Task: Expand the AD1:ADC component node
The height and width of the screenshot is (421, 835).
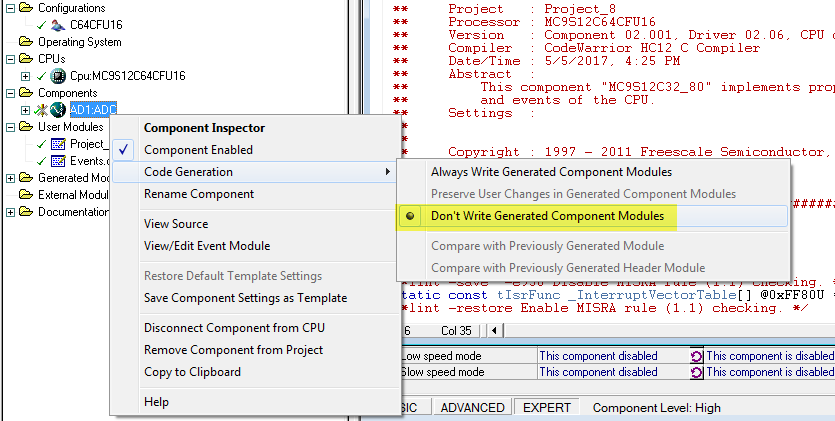Action: point(25,110)
